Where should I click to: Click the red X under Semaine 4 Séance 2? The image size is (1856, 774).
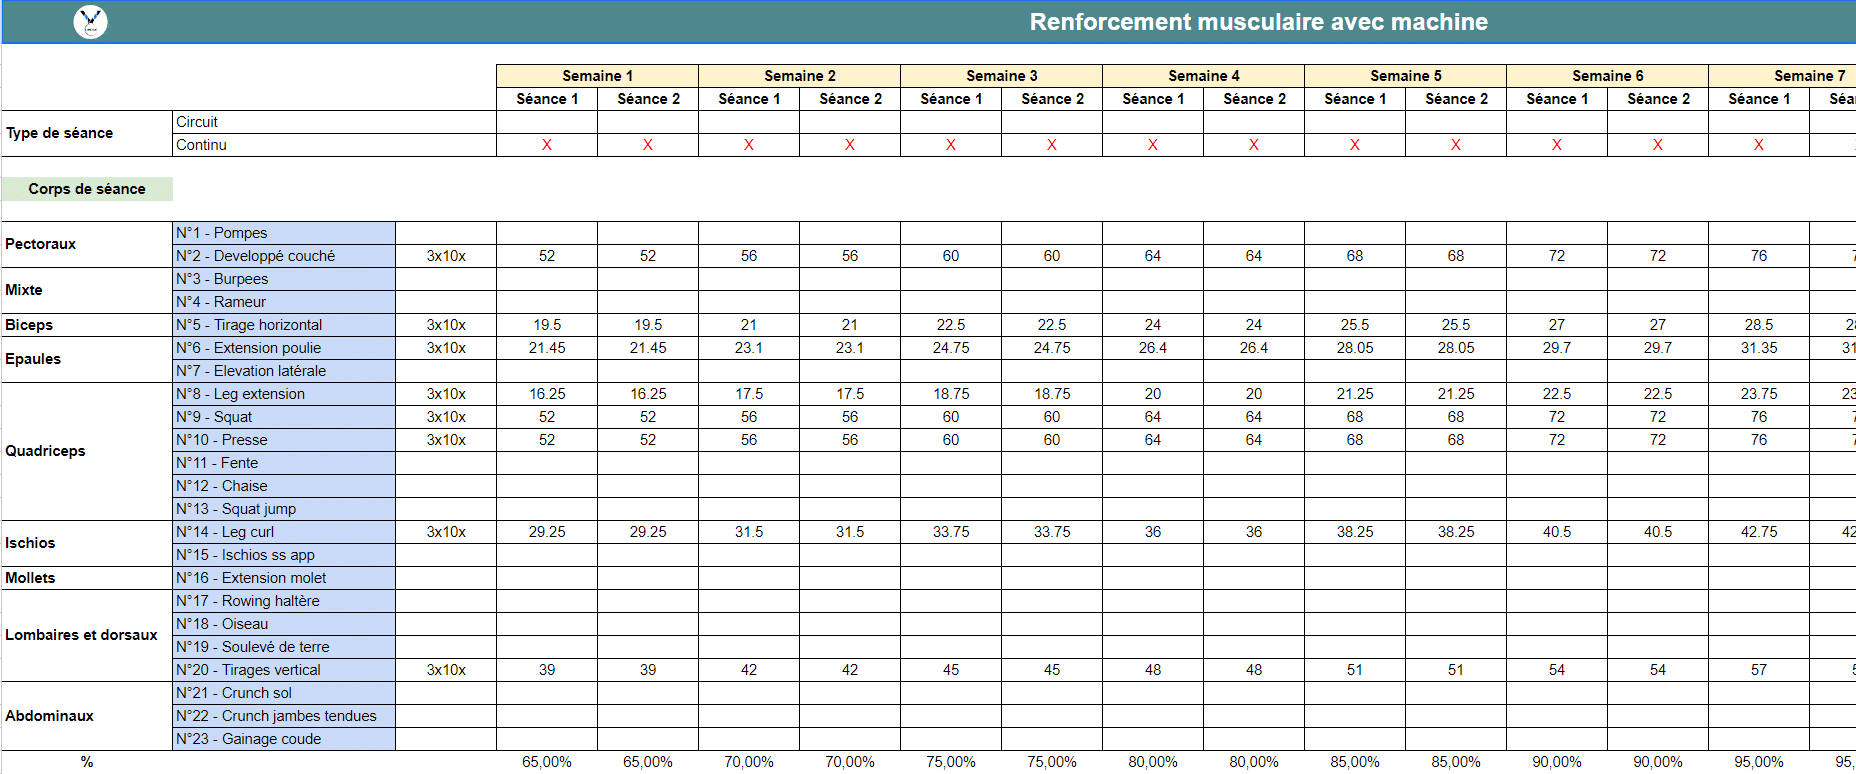tap(1254, 145)
